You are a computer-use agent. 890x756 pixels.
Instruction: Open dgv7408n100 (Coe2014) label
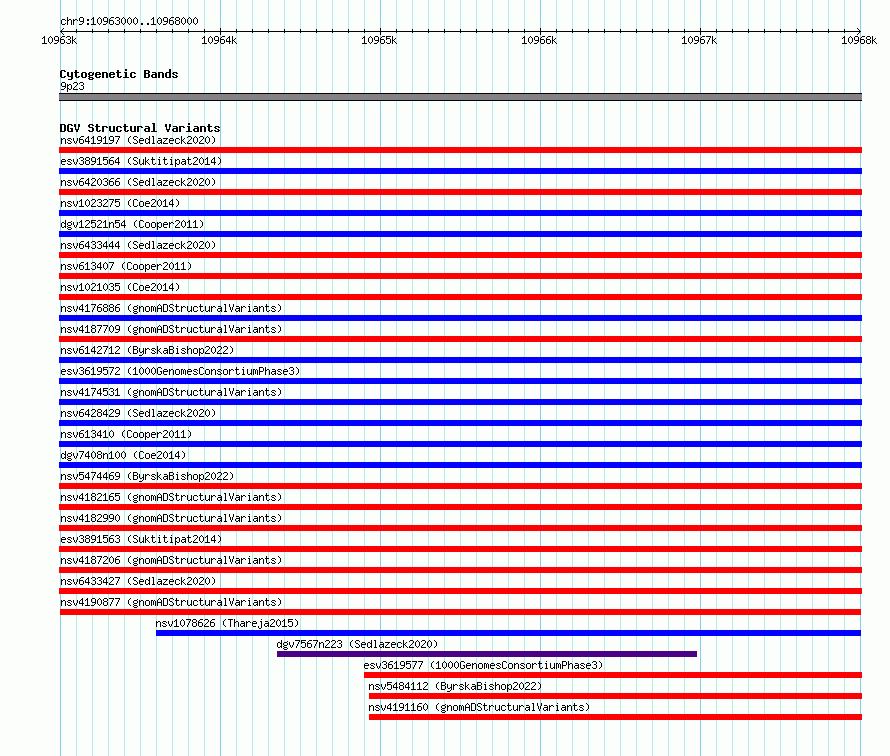[123, 455]
